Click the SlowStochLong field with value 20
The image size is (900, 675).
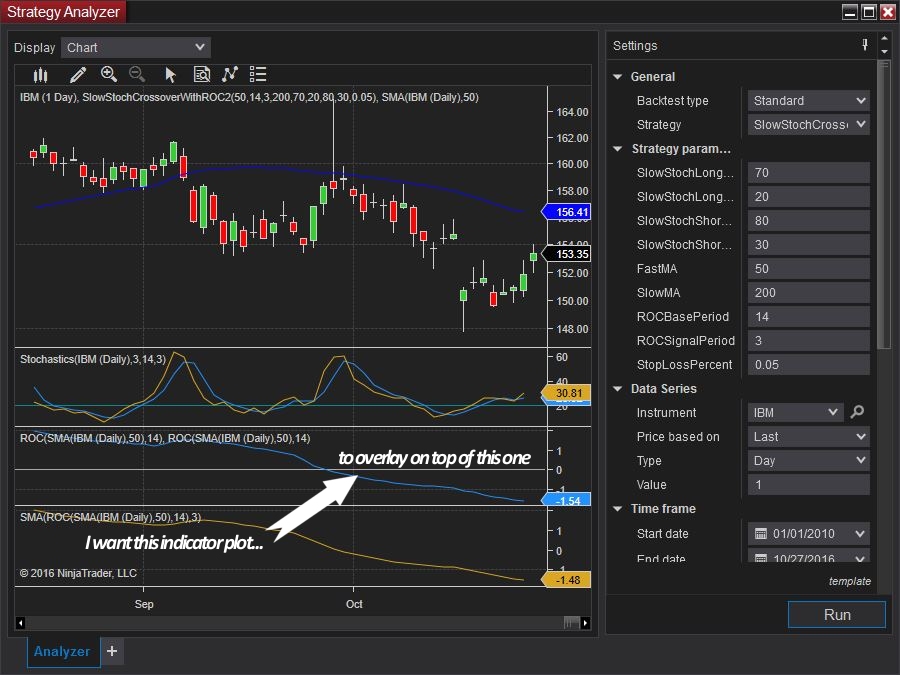tap(808, 197)
